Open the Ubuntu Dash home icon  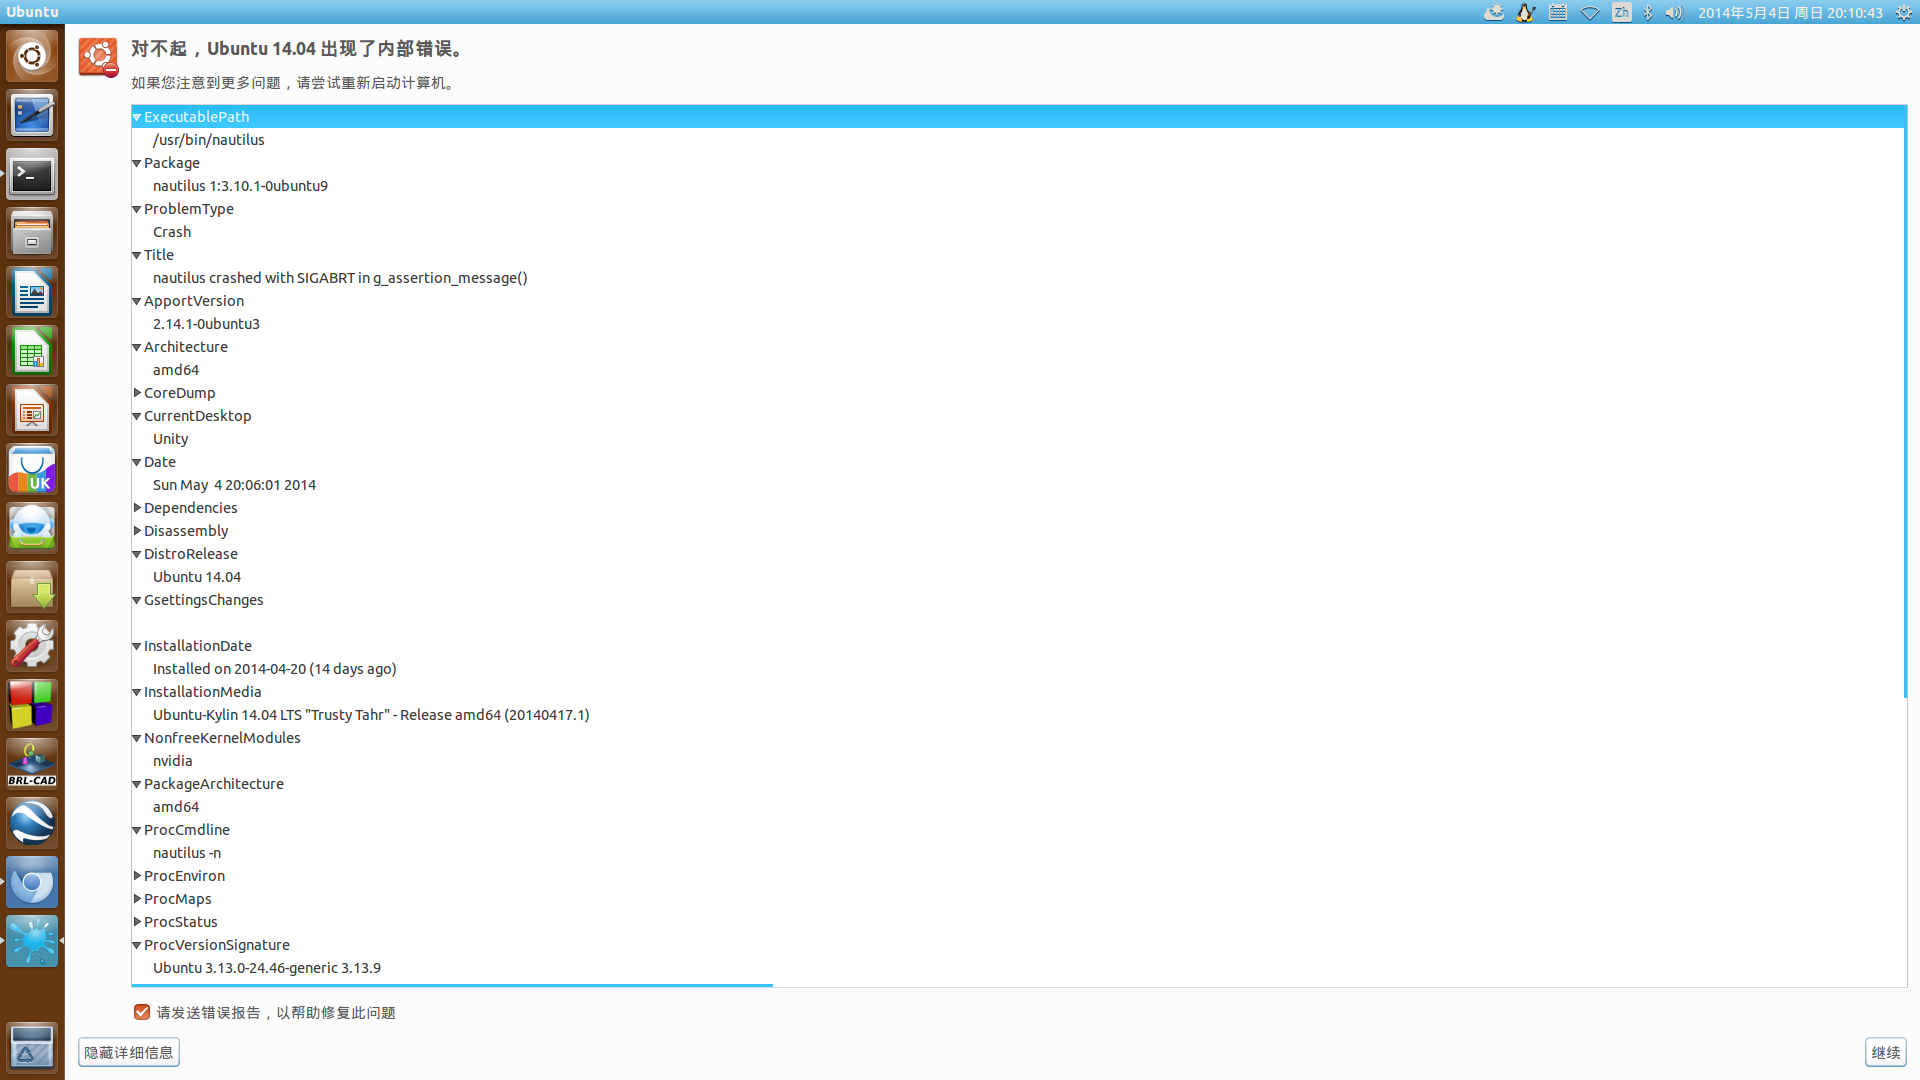32,56
